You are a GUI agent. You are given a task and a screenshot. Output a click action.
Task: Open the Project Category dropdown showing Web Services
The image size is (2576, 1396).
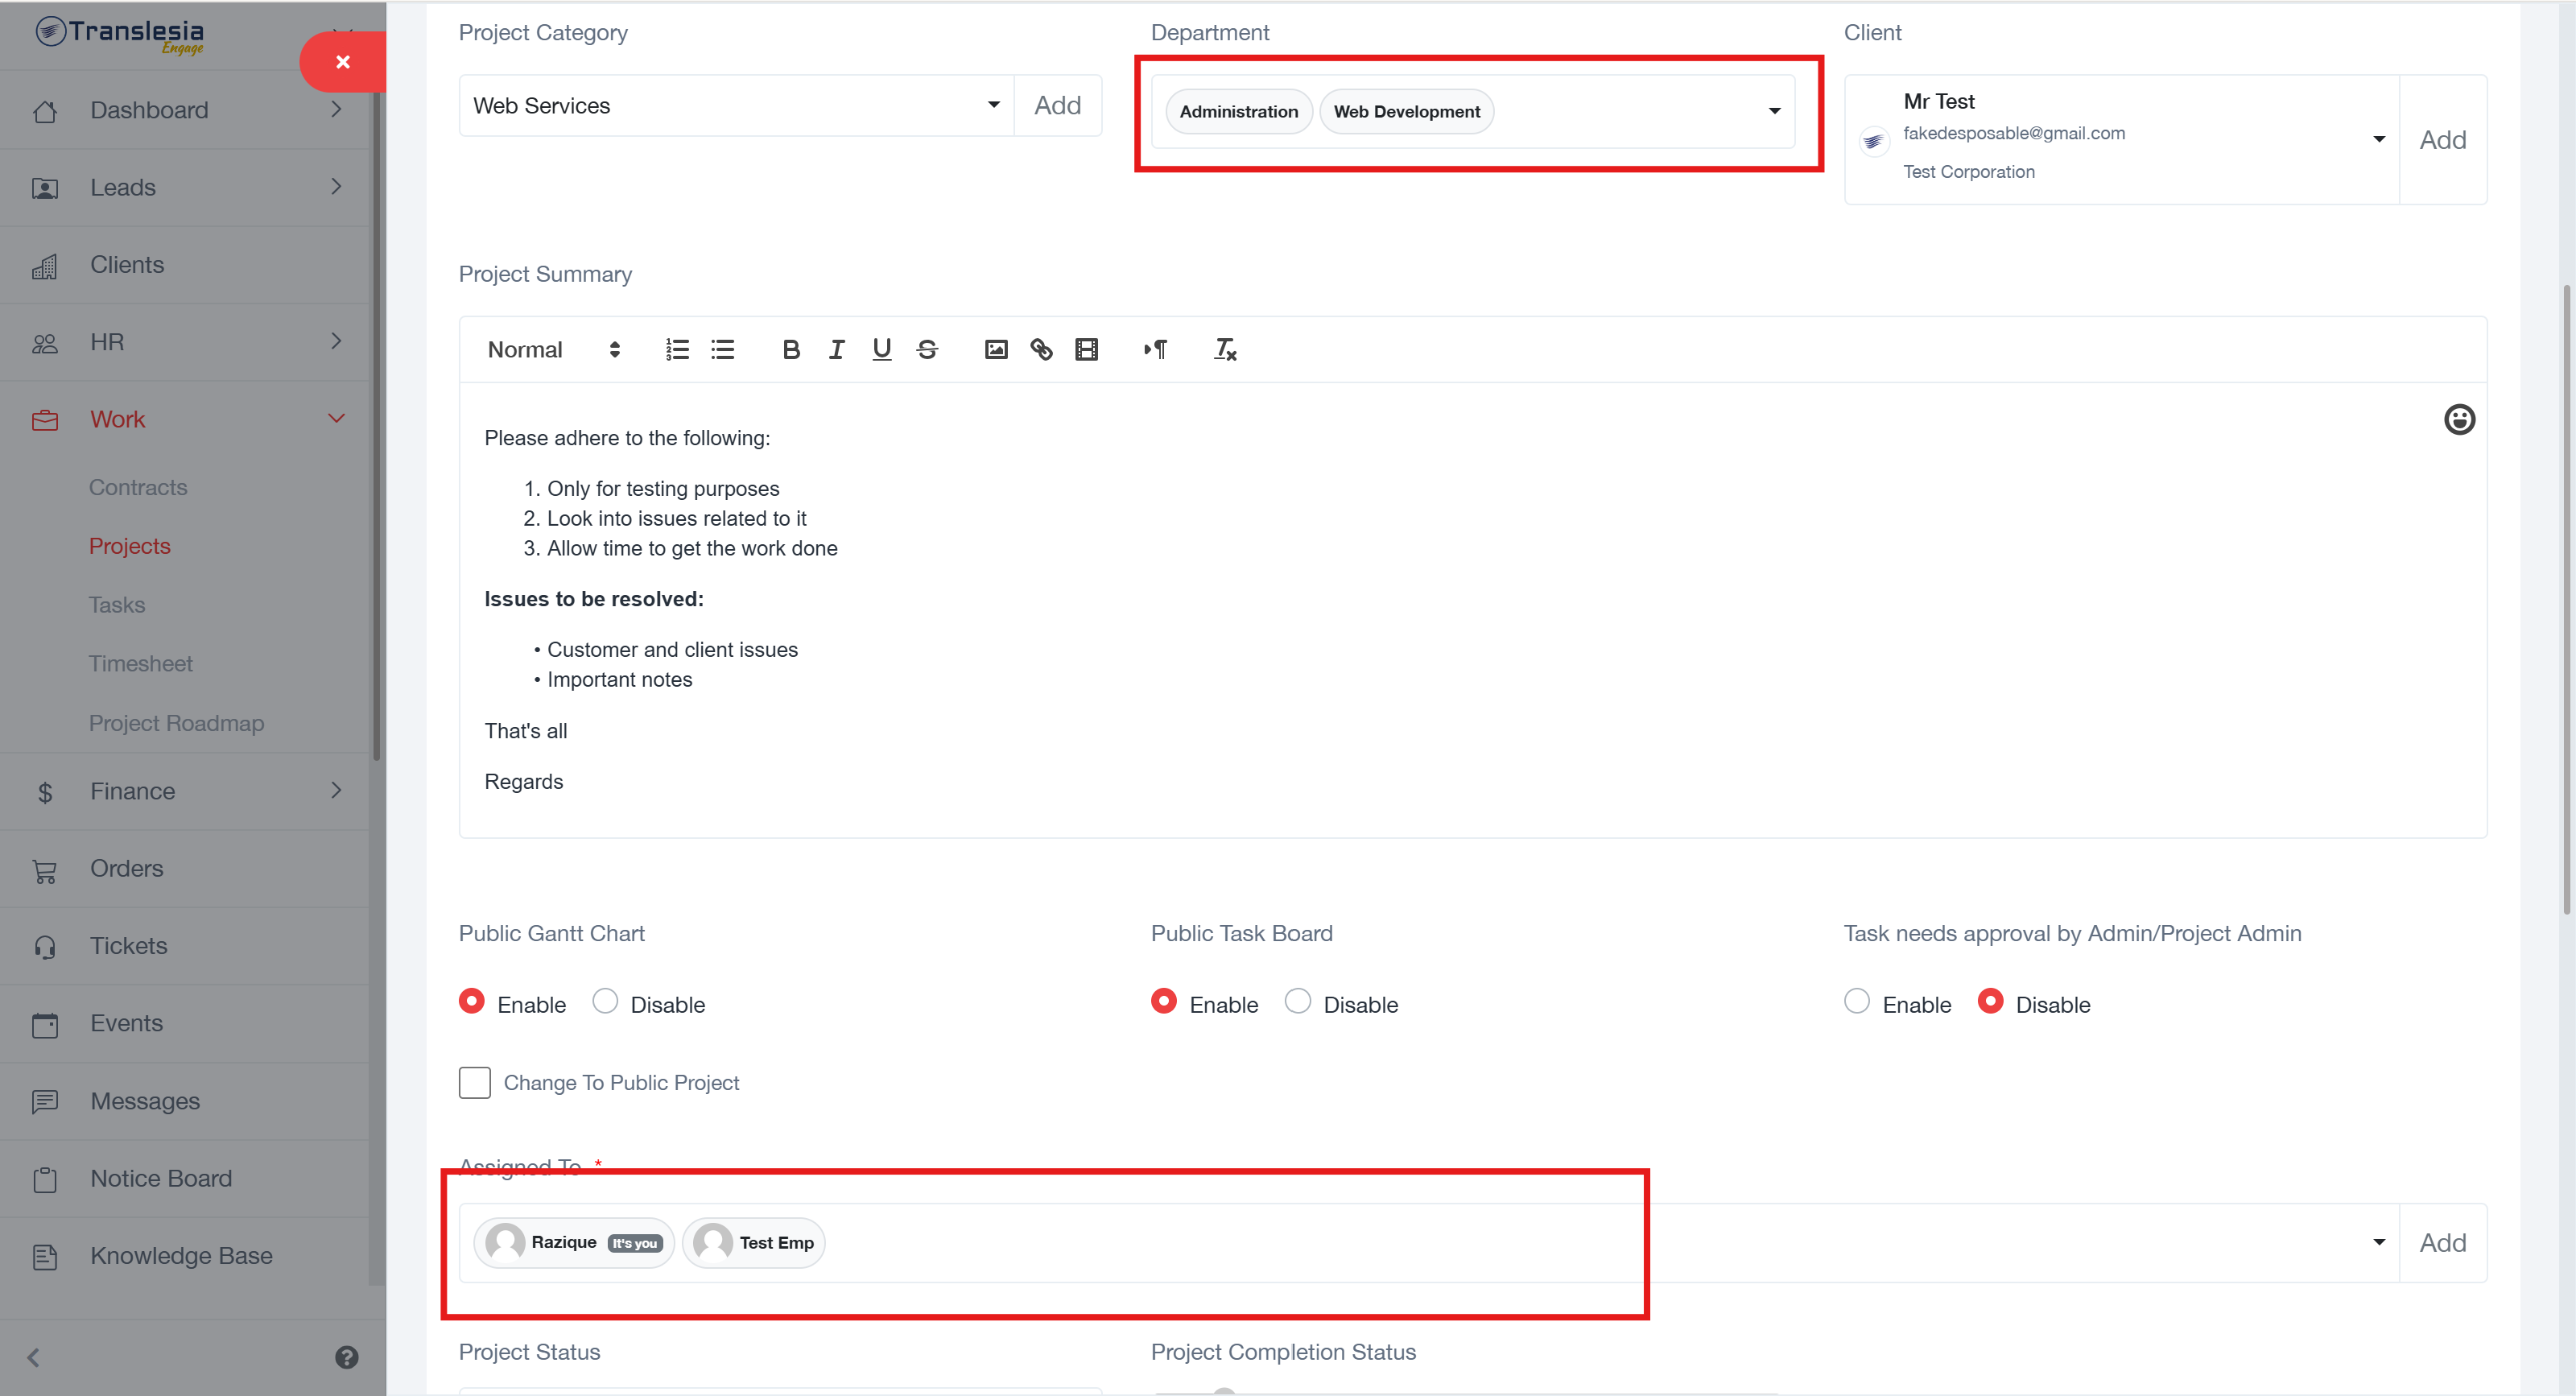[x=736, y=105]
